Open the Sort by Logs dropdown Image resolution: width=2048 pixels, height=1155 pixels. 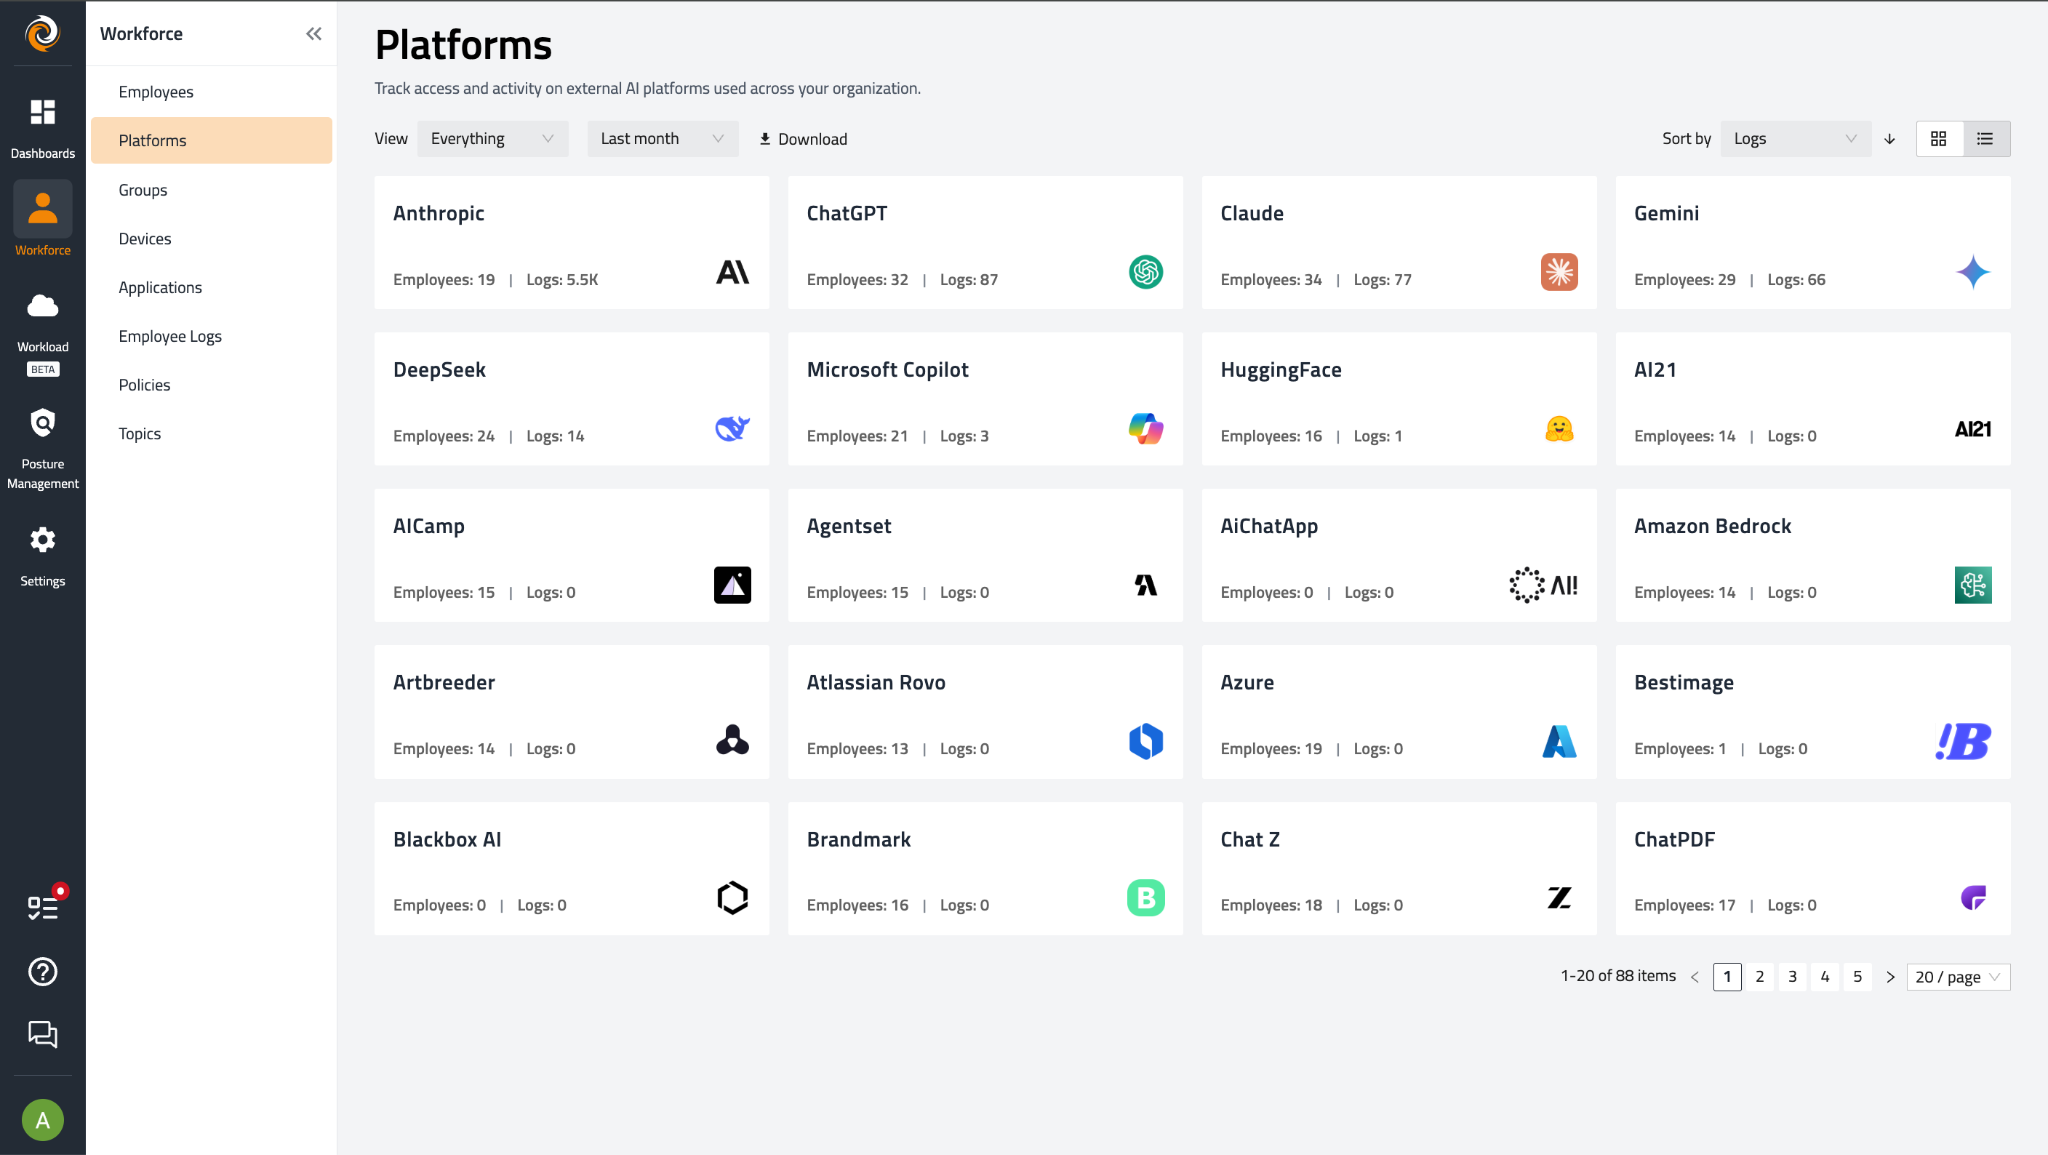[1795, 139]
